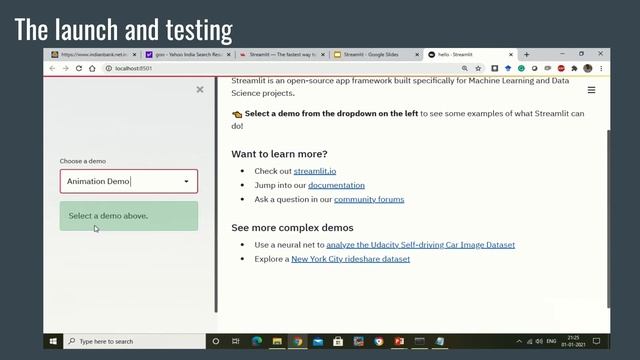Switch to the Streamlit — The fastest way tab

(x=282, y=54)
